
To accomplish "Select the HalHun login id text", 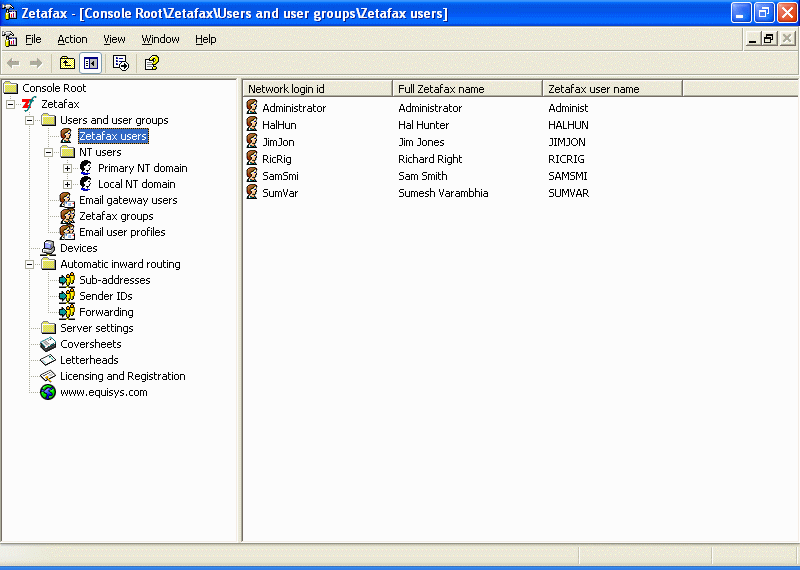I will (x=279, y=125).
